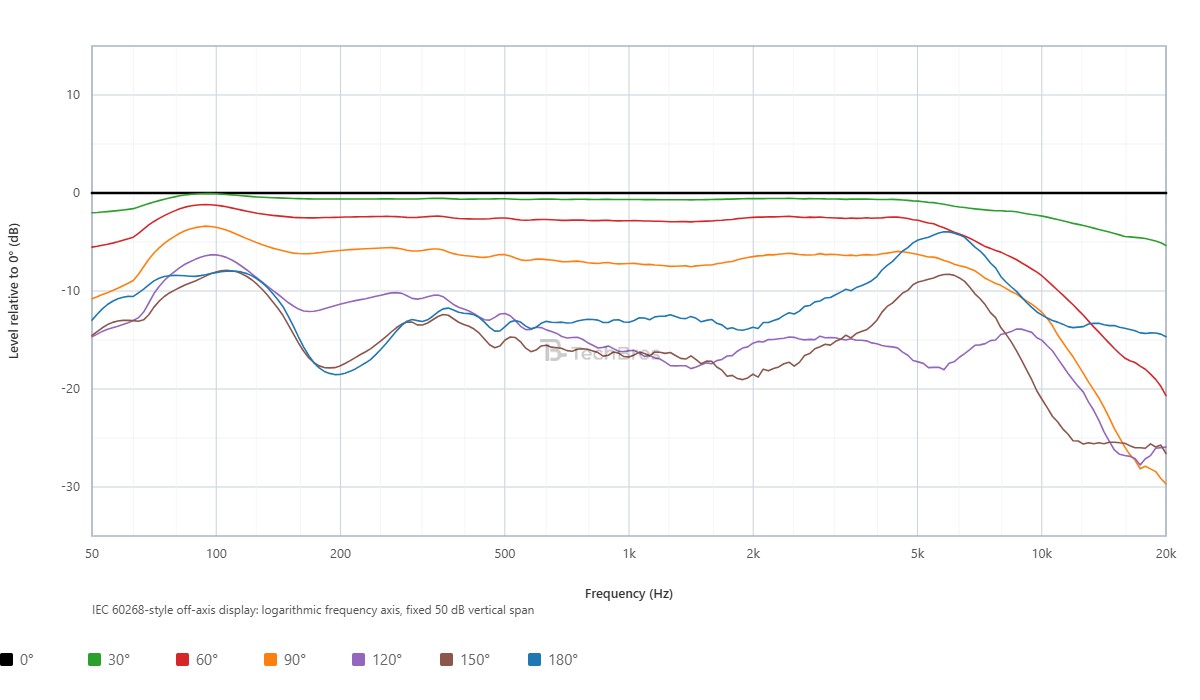
Task: Click the 2k frequency axis label
Action: click(753, 553)
